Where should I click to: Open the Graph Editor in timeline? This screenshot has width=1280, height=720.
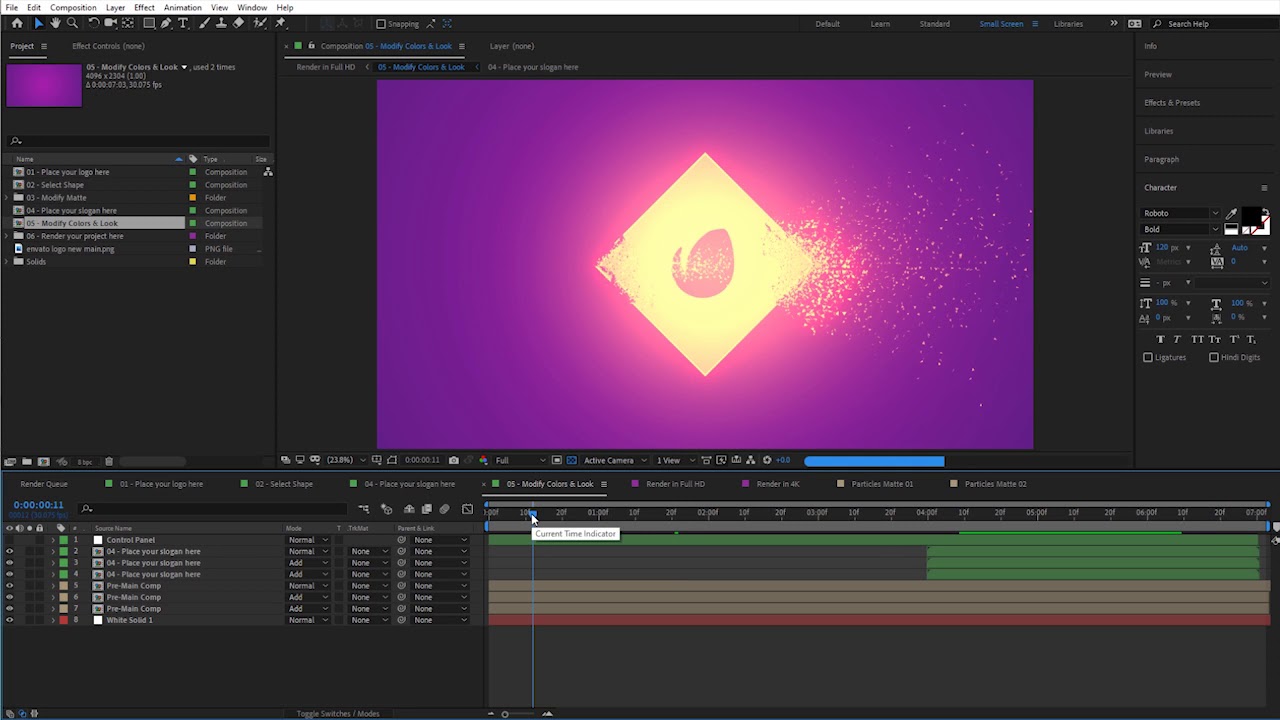pyautogui.click(x=467, y=509)
